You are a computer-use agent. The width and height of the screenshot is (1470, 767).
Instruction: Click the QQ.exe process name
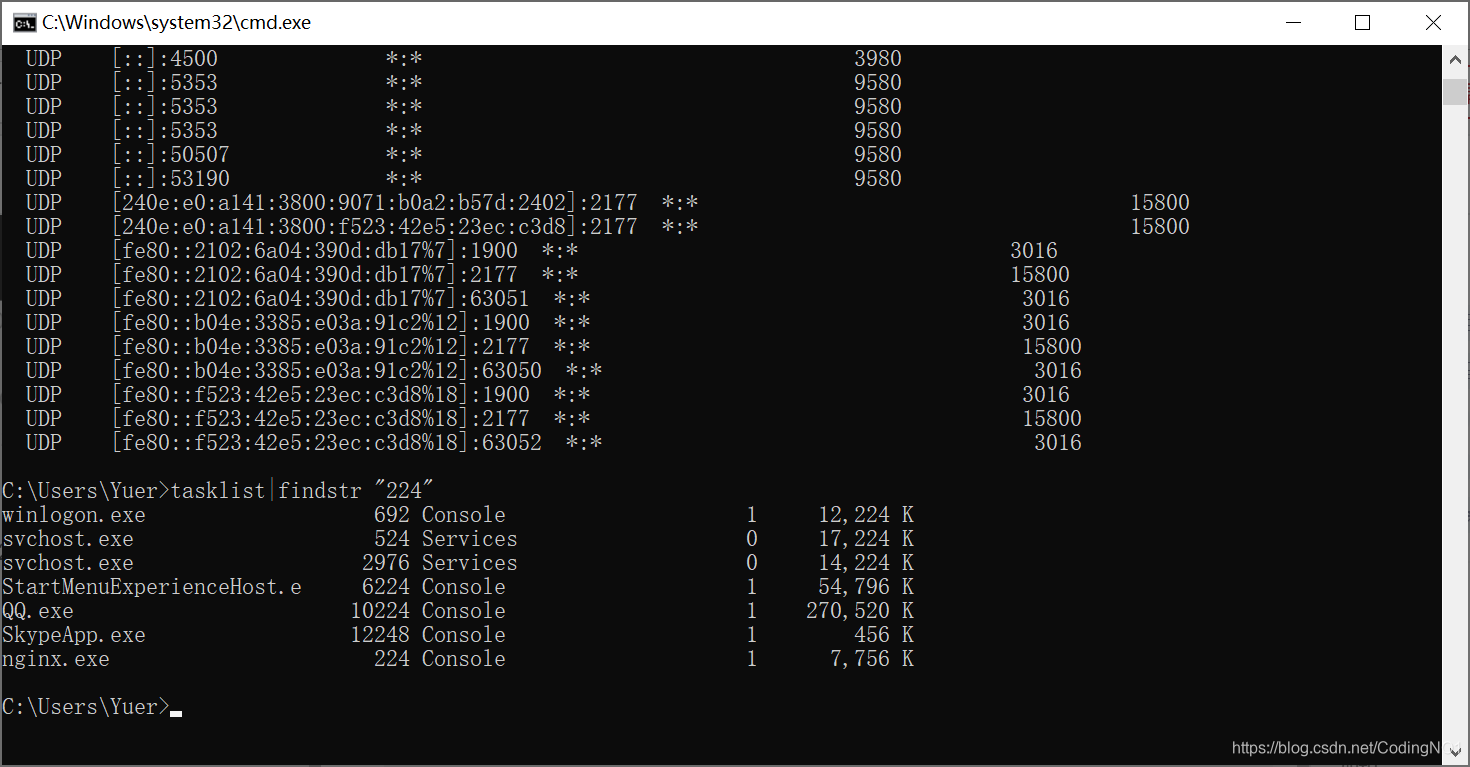click(x=38, y=611)
